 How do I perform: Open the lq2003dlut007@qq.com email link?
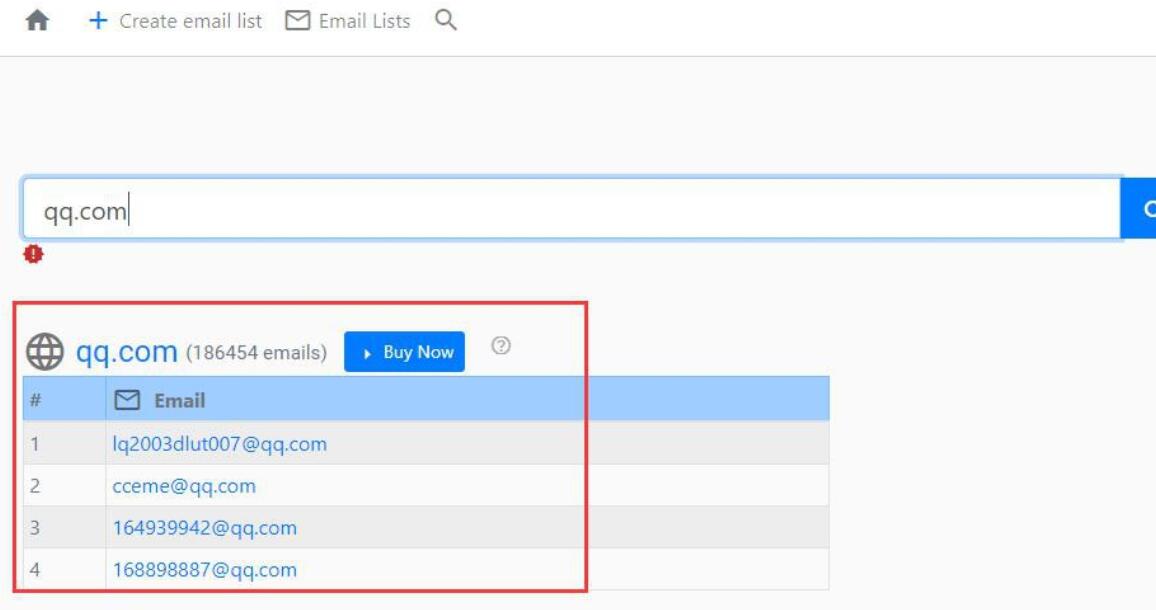(x=220, y=444)
